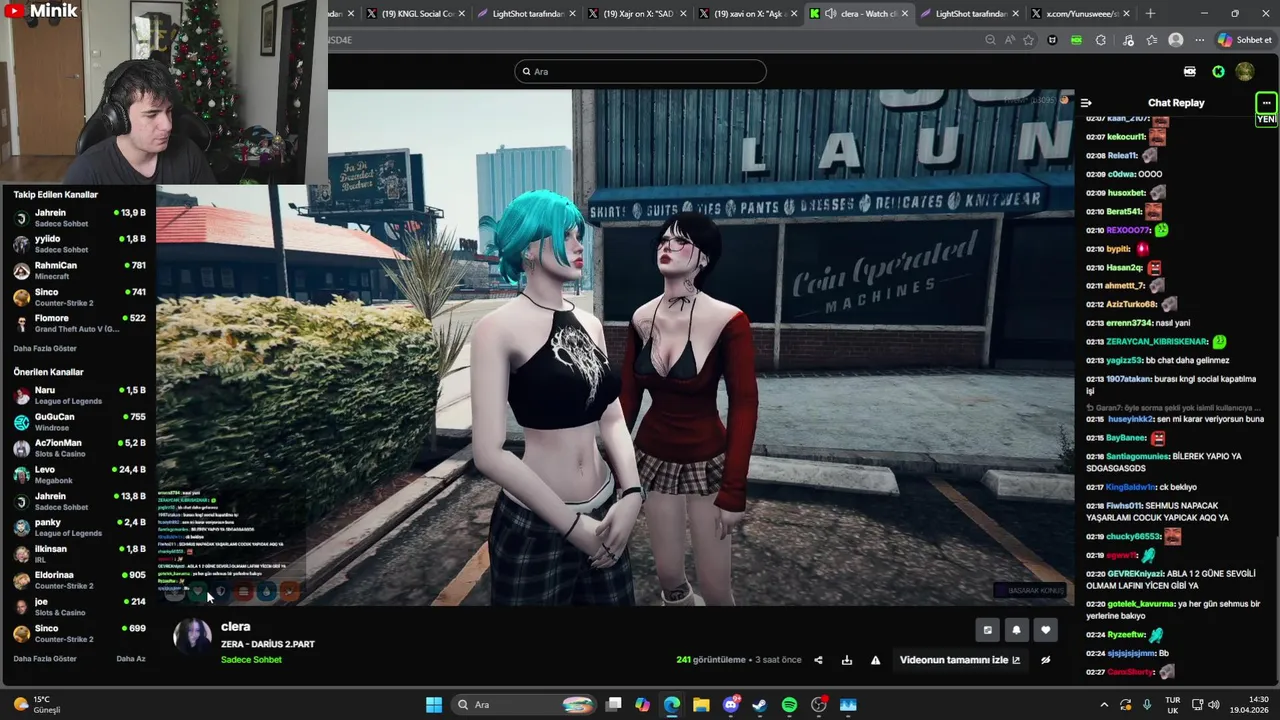Open Levo's Megabonk channel
Image resolution: width=1280 pixels, height=720 pixels.
[x=80, y=475]
